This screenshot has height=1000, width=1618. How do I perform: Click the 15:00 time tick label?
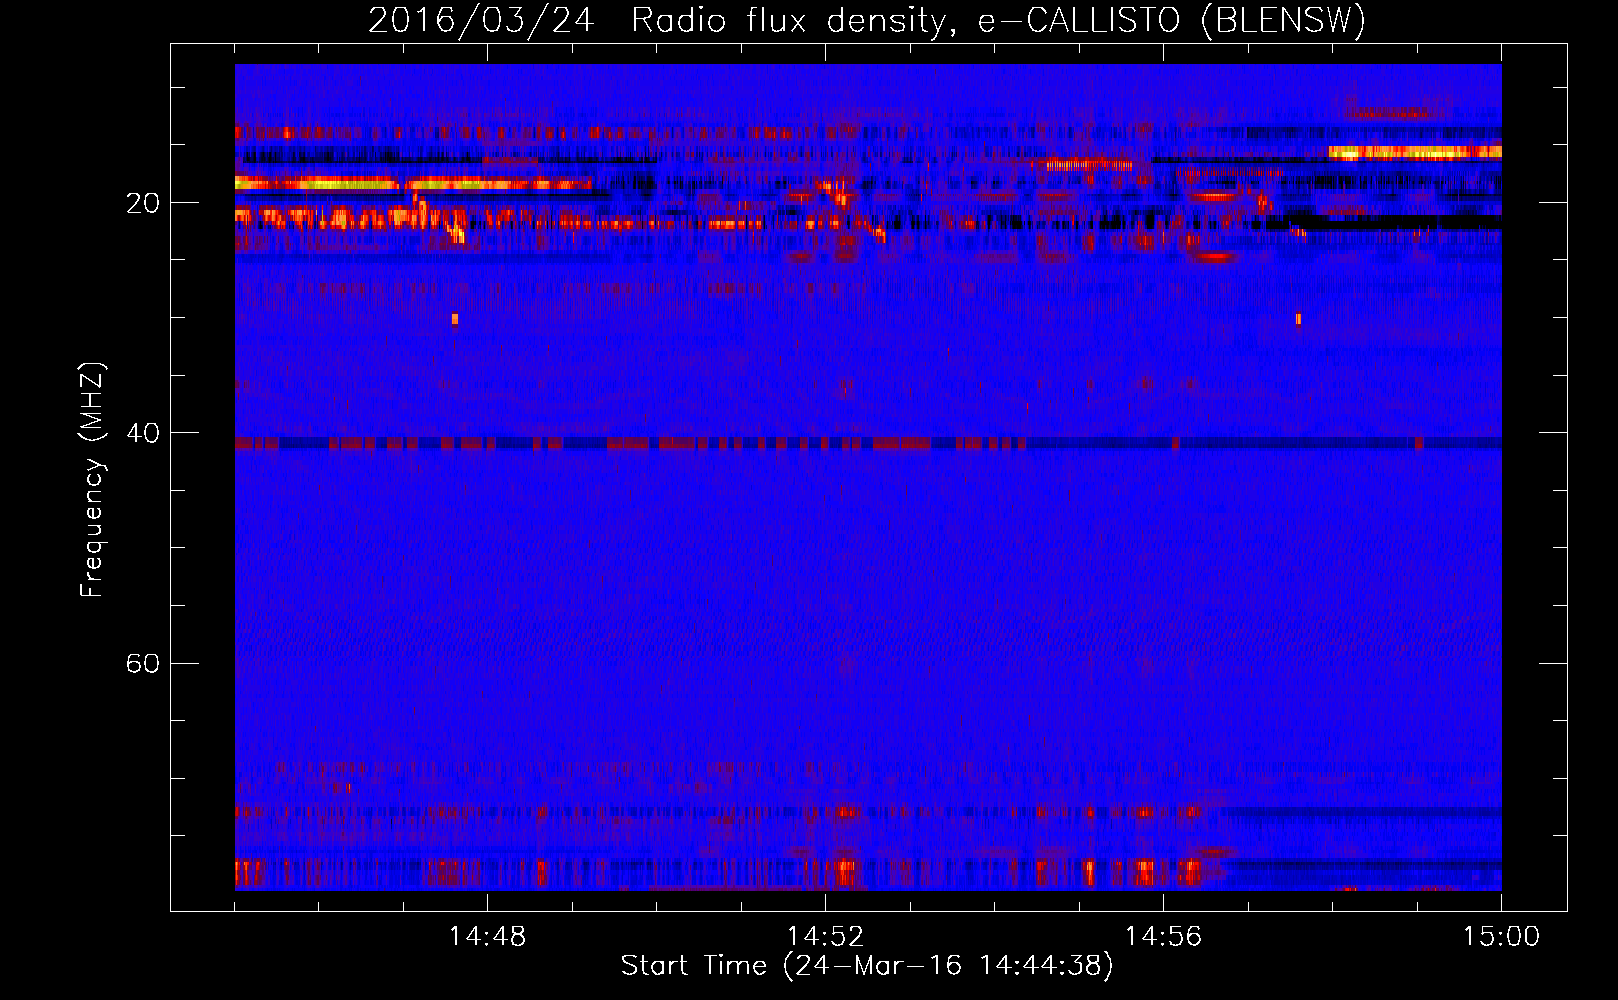(1501, 937)
